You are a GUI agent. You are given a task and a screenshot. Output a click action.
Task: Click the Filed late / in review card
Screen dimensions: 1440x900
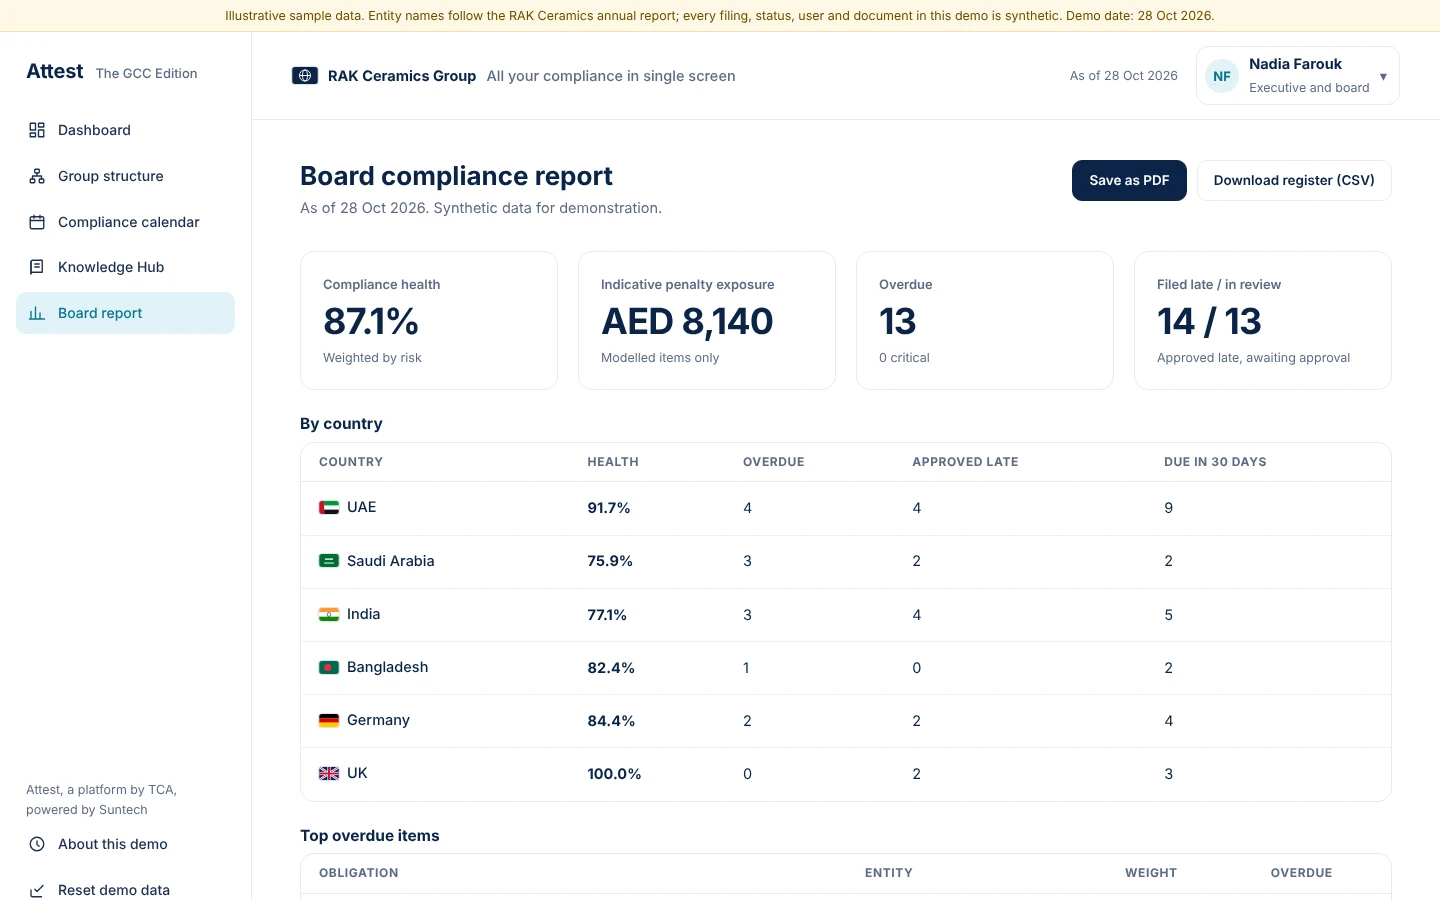click(1263, 320)
